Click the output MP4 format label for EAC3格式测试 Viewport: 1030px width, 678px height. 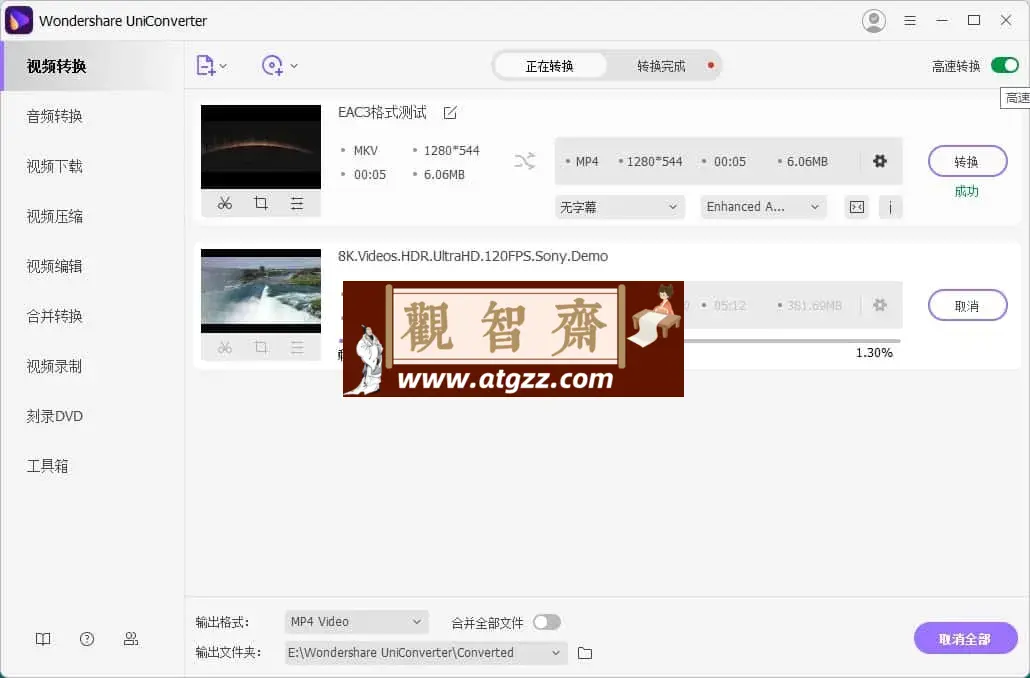coord(587,162)
